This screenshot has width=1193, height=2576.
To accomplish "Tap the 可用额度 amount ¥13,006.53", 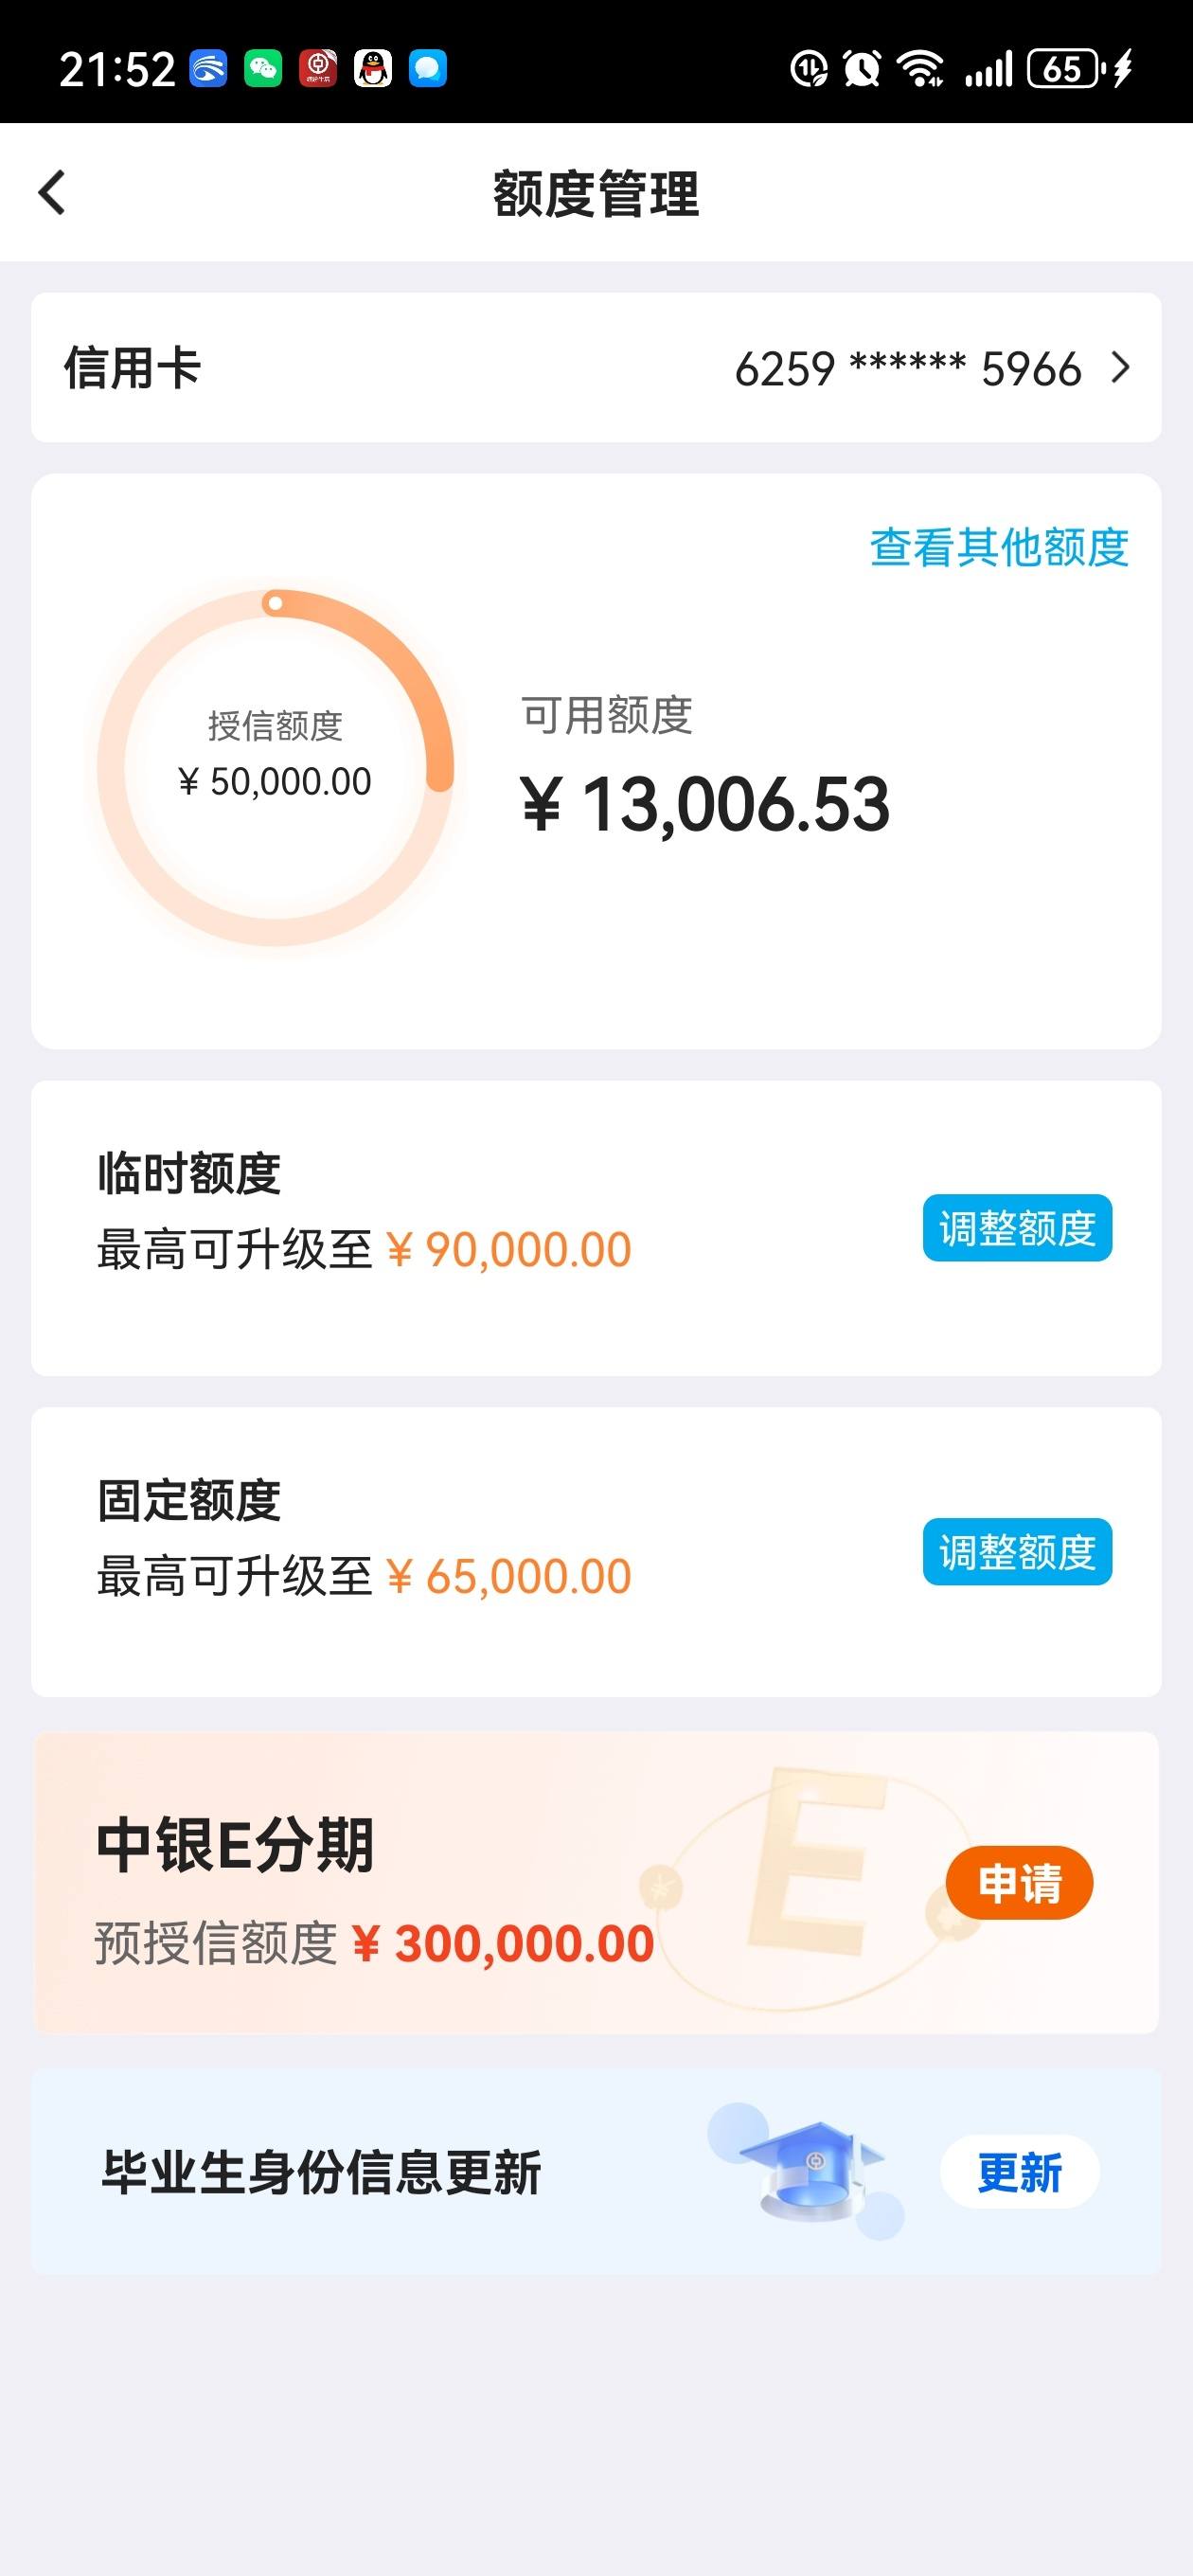I will point(705,805).
